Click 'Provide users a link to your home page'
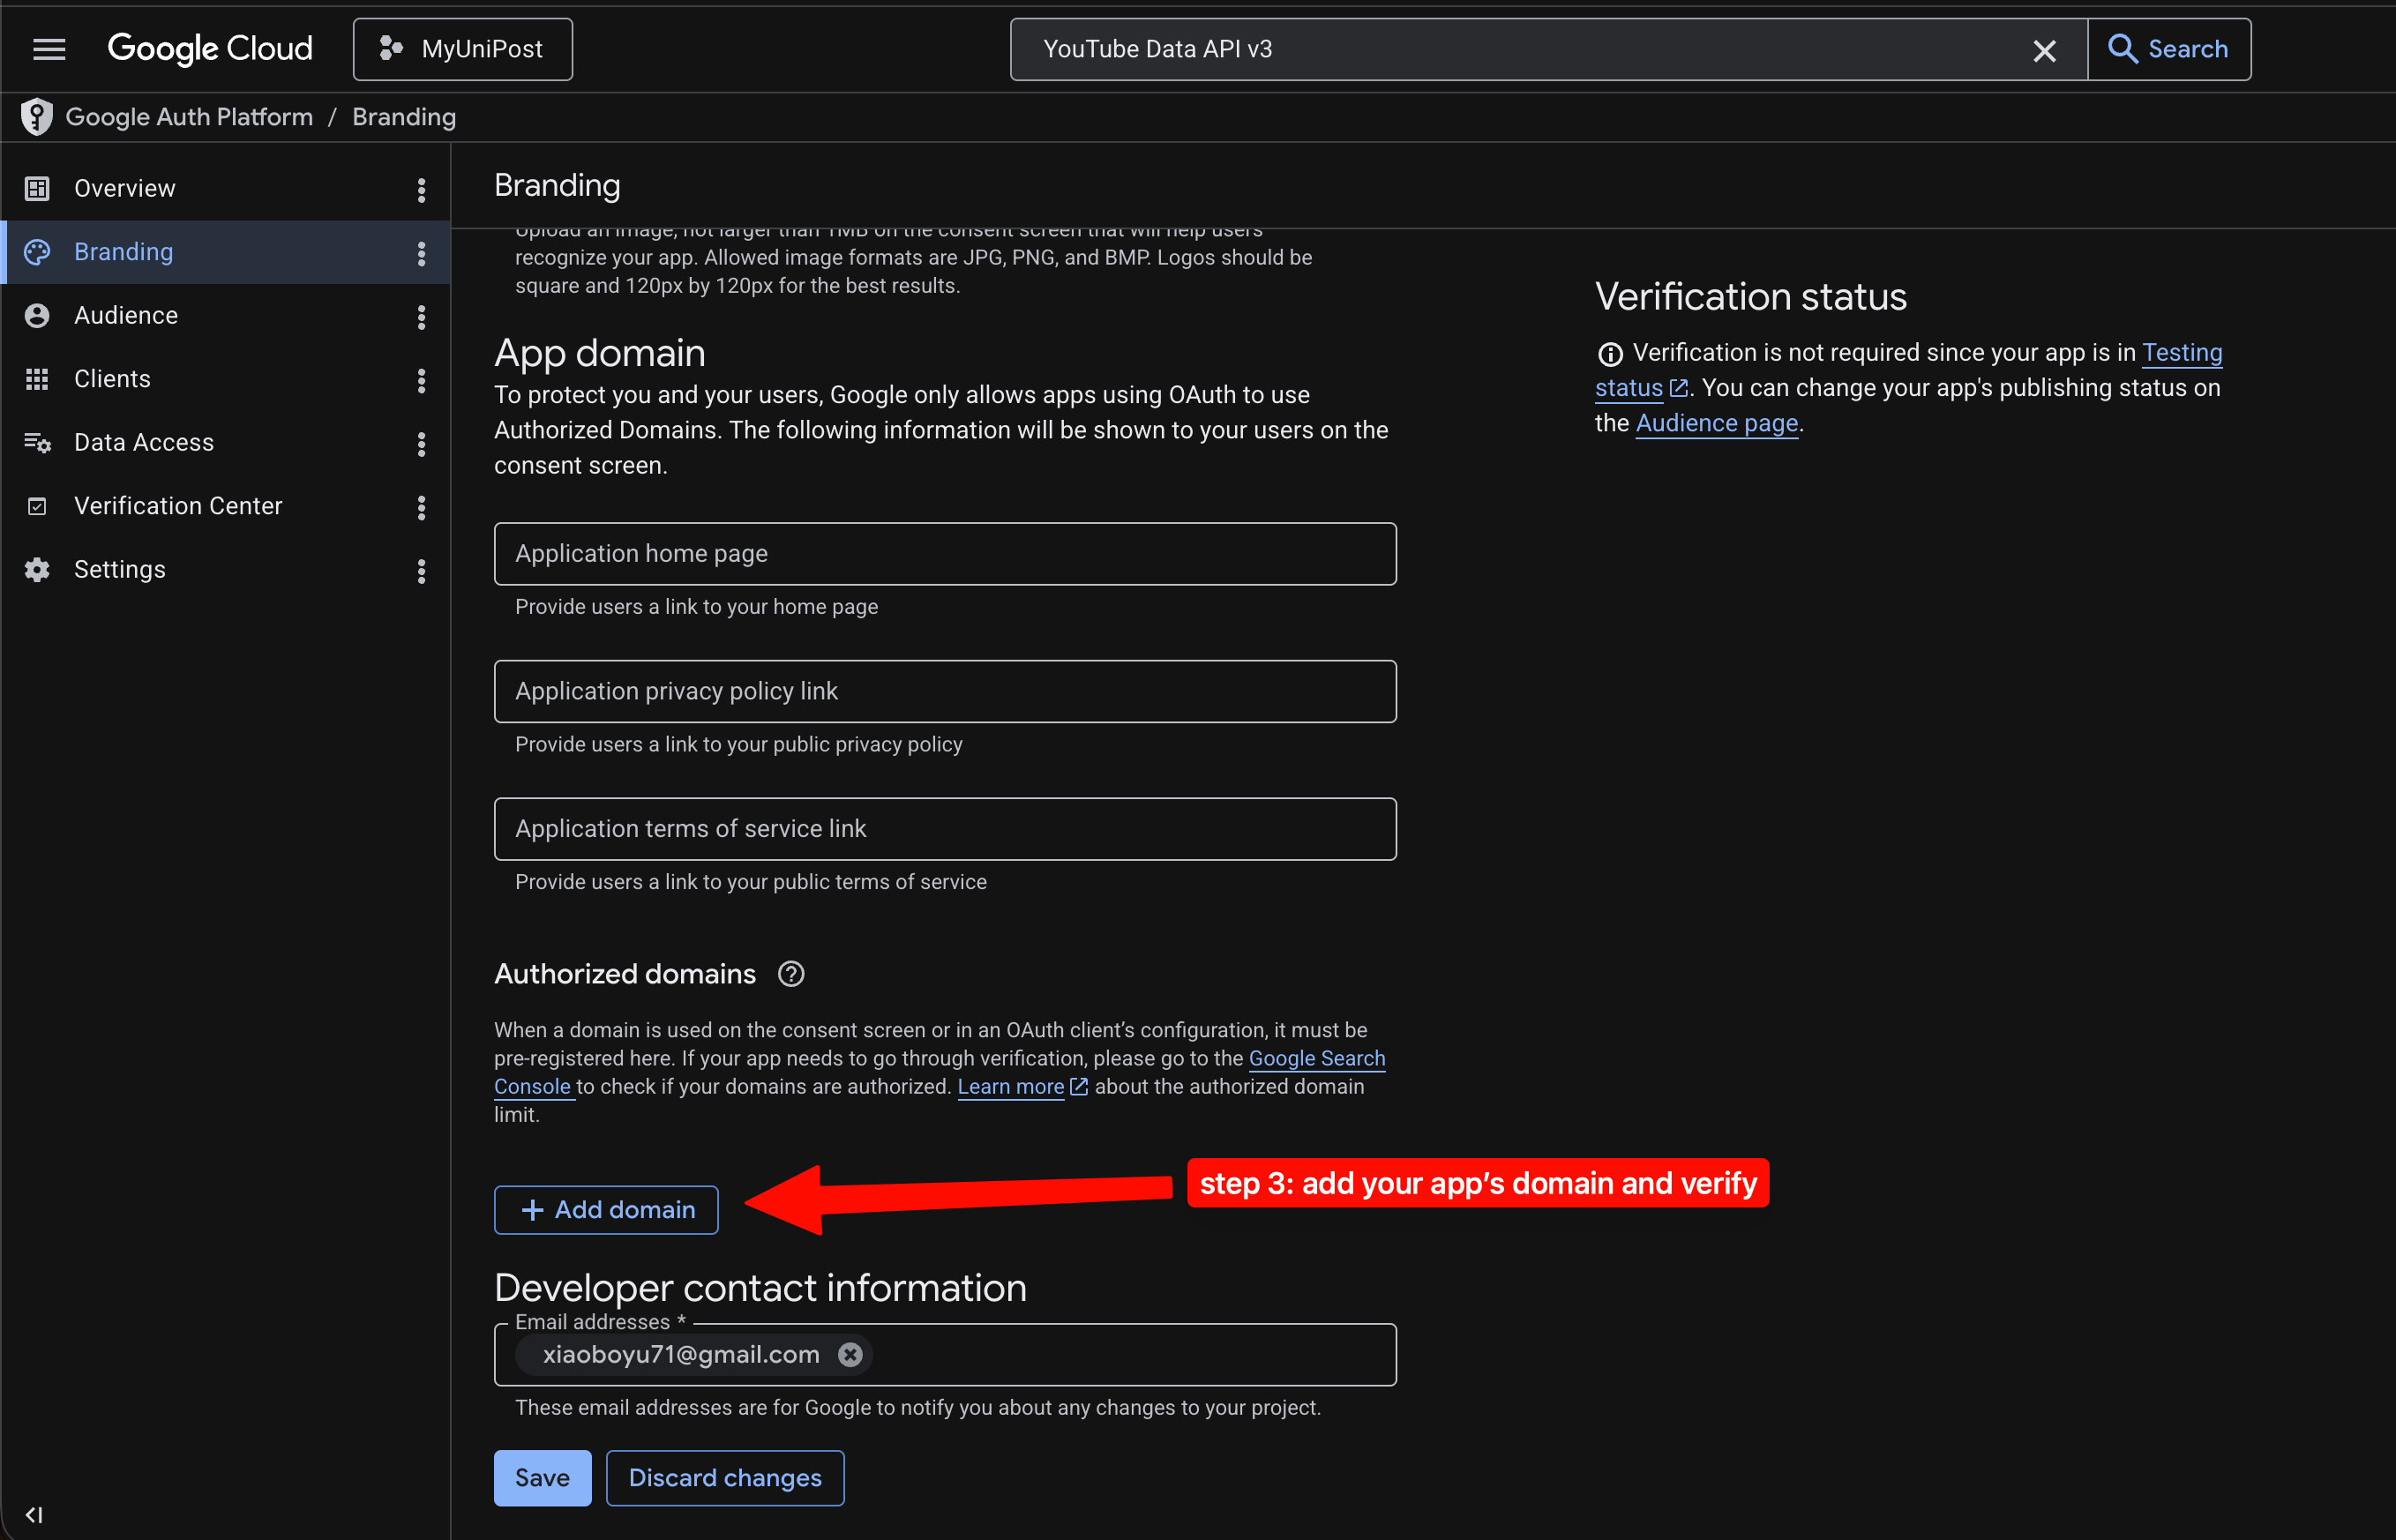The width and height of the screenshot is (2396, 1540). point(696,607)
